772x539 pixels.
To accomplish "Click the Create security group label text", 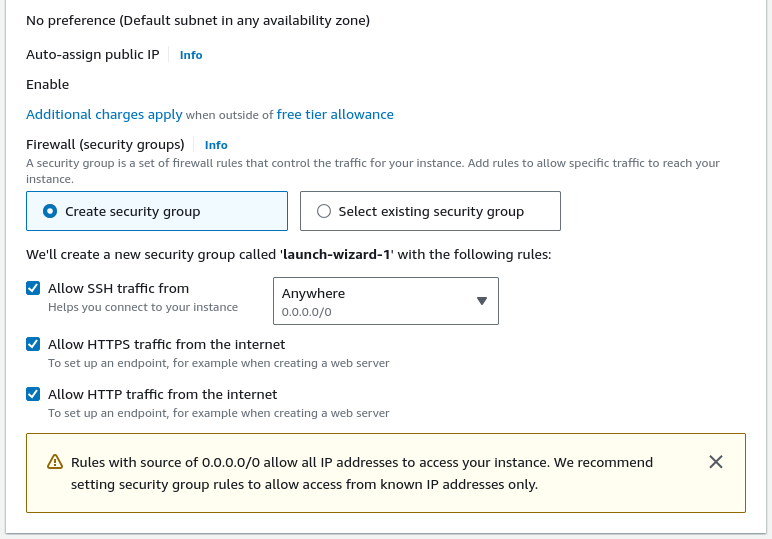I will pyautogui.click(x=132, y=211).
